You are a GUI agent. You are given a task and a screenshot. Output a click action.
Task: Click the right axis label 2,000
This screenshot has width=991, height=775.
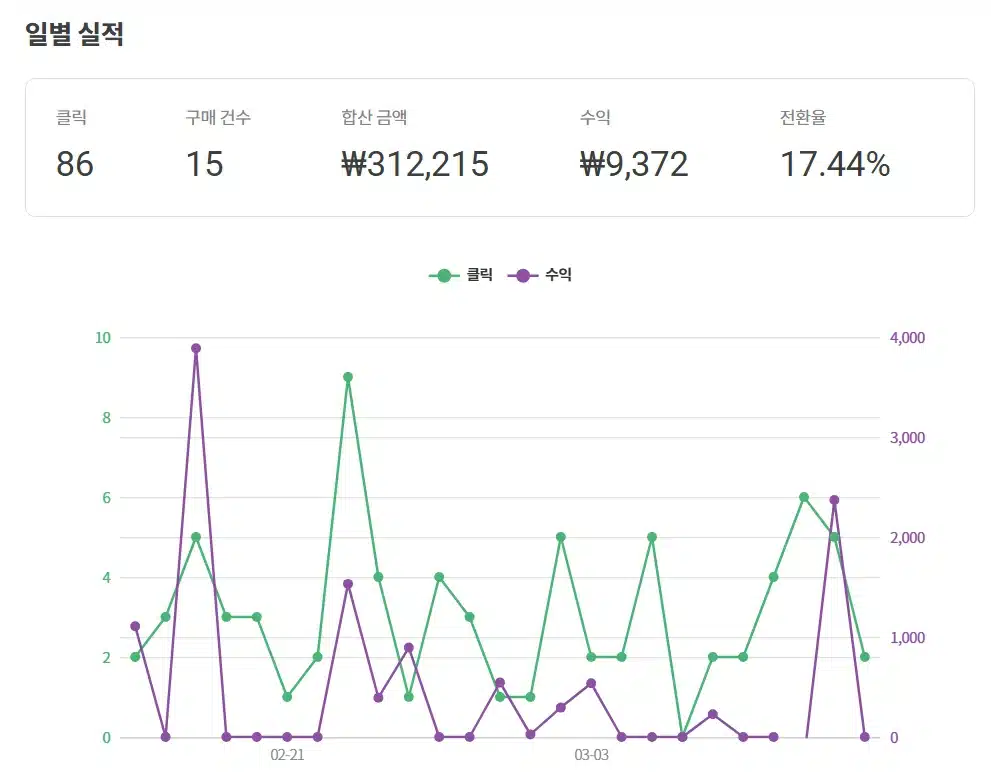908,537
